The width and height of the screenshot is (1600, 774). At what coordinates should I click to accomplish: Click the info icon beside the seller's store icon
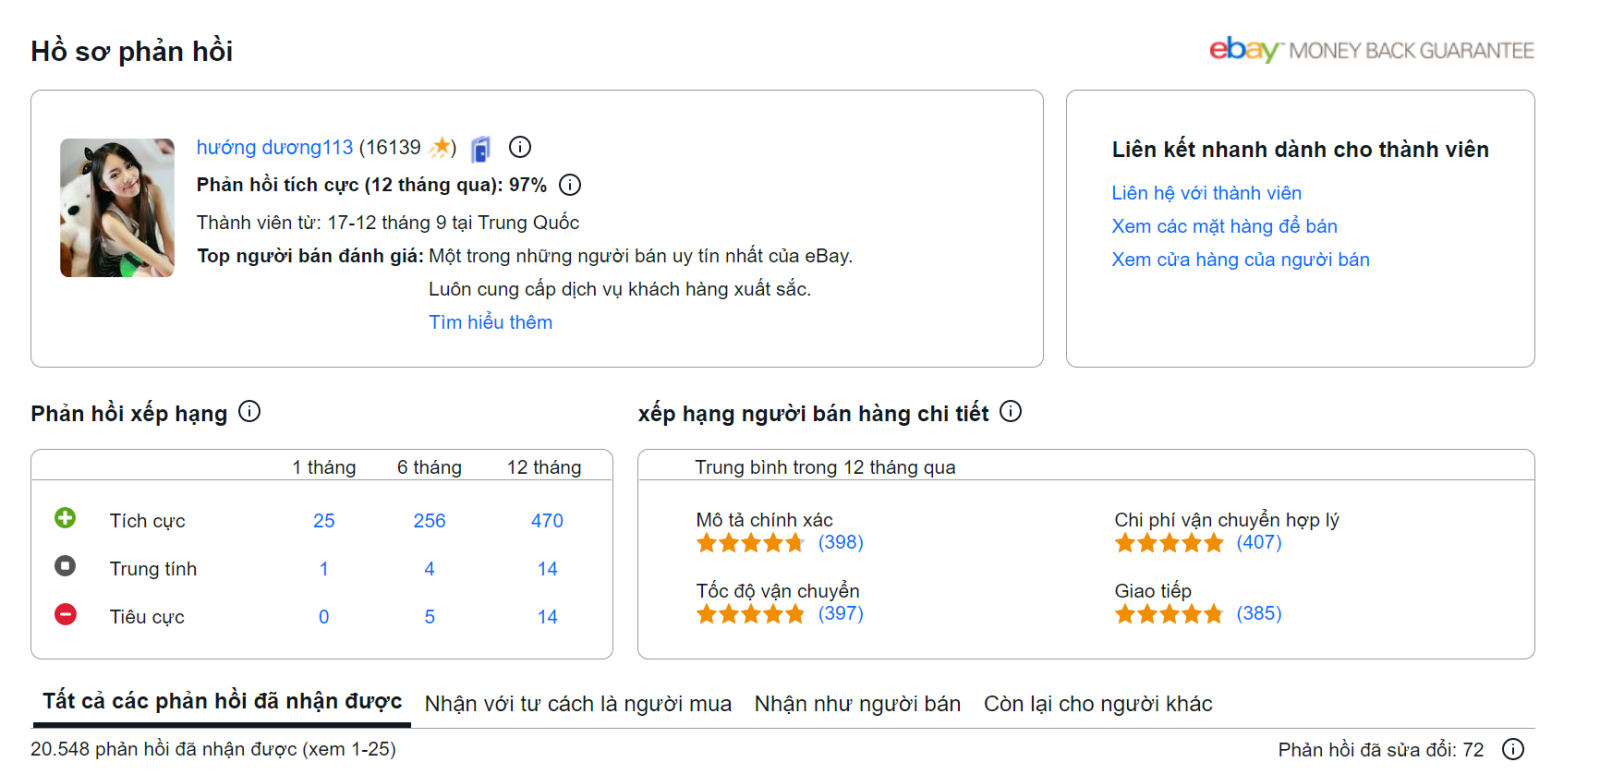(x=520, y=147)
